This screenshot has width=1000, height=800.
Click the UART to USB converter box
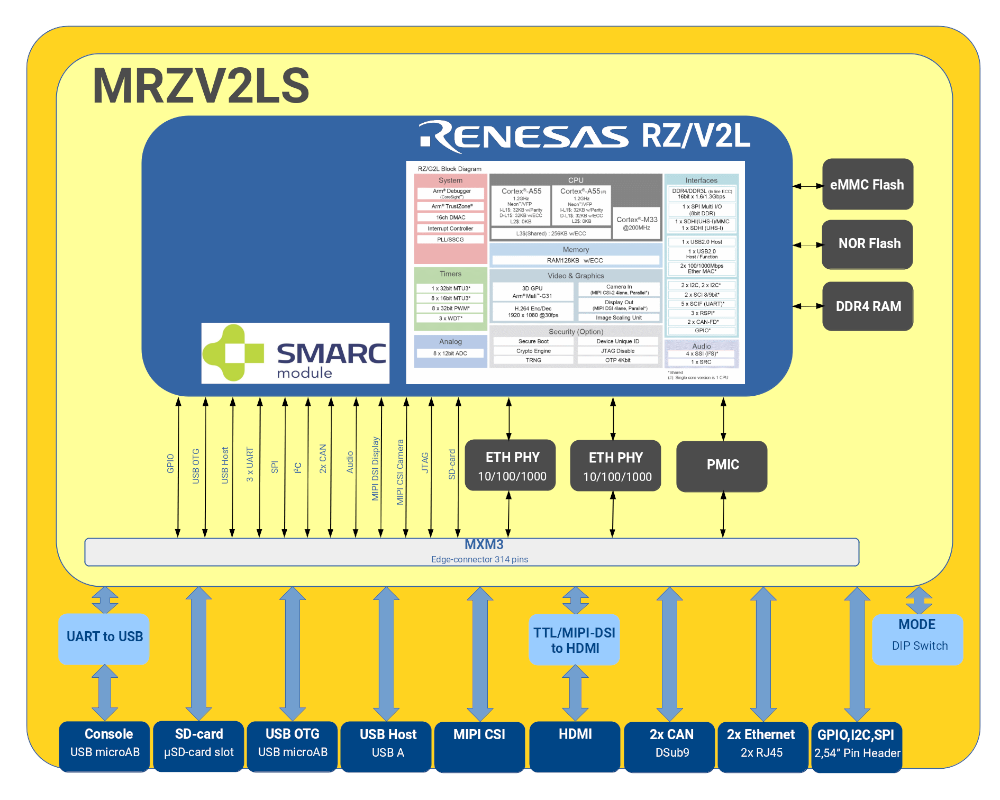tap(106, 637)
